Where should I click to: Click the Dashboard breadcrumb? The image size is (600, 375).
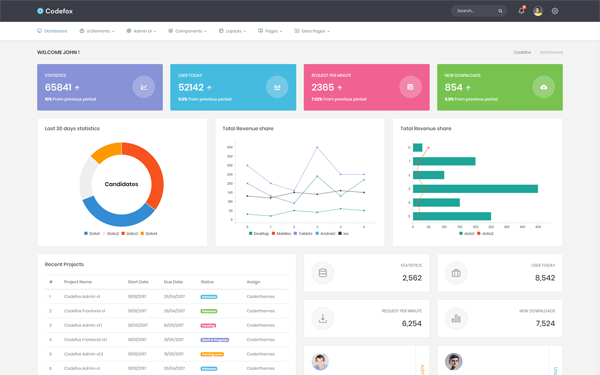(551, 52)
